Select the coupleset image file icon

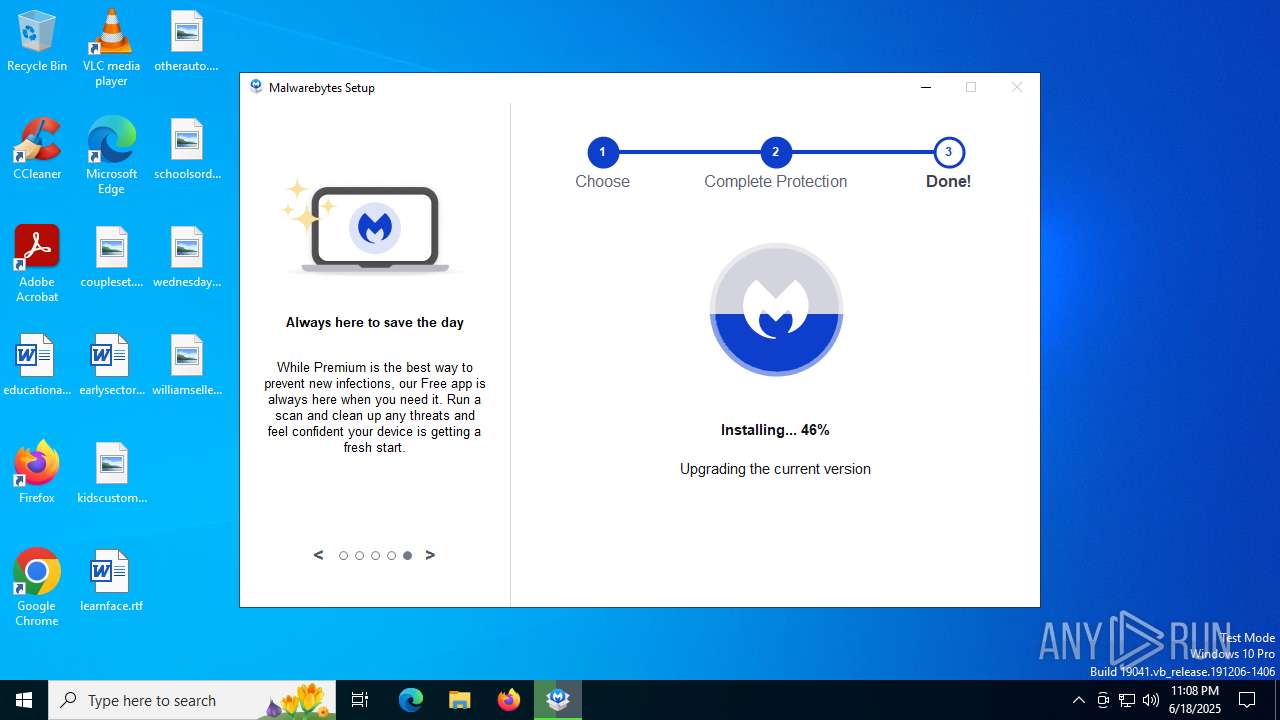111,257
